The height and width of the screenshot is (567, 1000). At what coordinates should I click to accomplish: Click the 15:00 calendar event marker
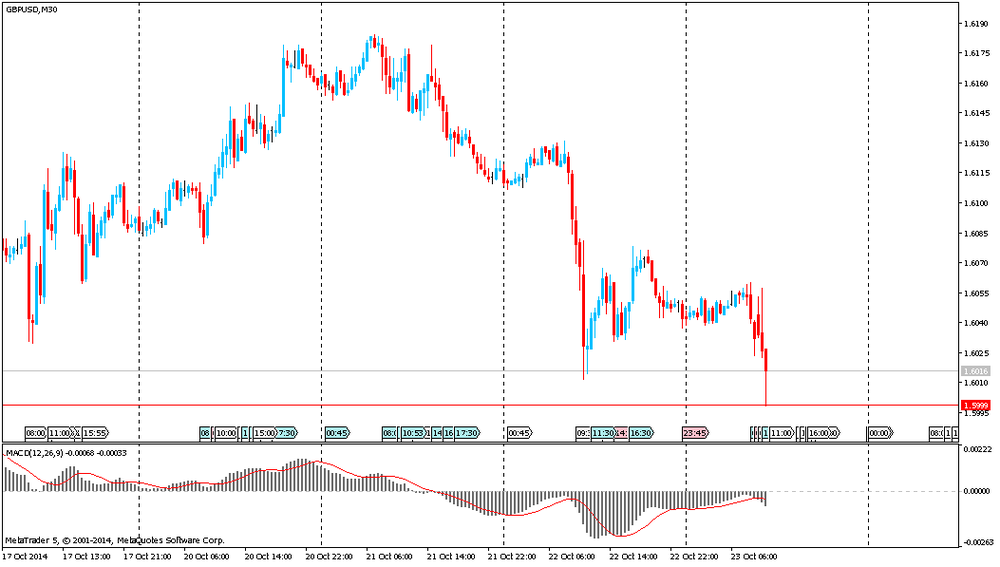click(x=264, y=433)
